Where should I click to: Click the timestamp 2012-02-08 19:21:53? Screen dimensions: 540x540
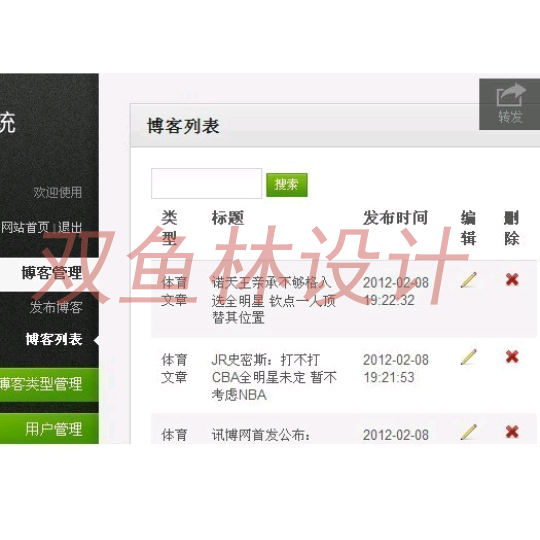tap(396, 368)
